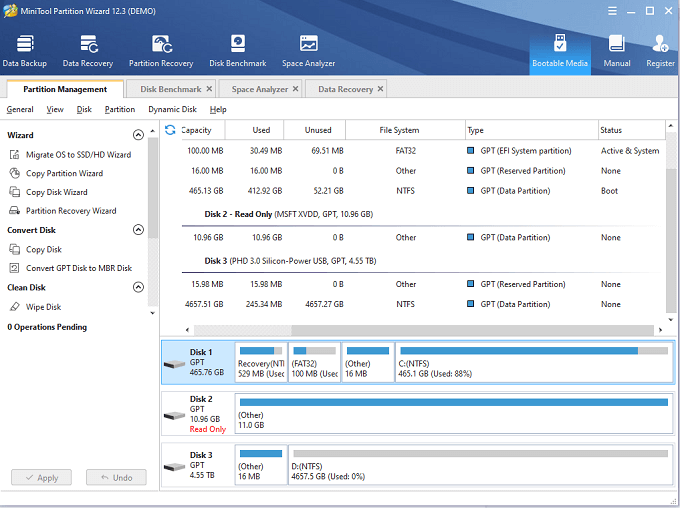Refresh the disk list with the reload icon
Viewport: 680px width, 508px height.
coord(170,130)
